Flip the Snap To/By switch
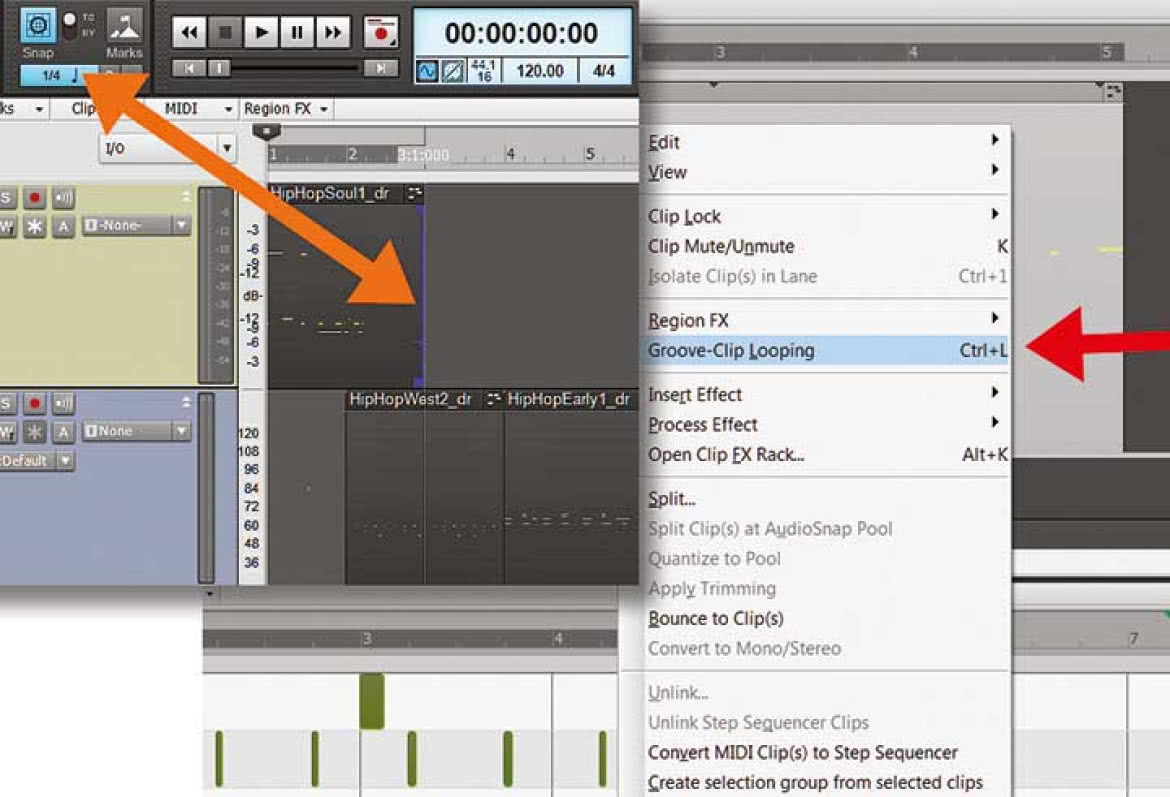This screenshot has height=797, width=1170. pyautogui.click(x=69, y=25)
